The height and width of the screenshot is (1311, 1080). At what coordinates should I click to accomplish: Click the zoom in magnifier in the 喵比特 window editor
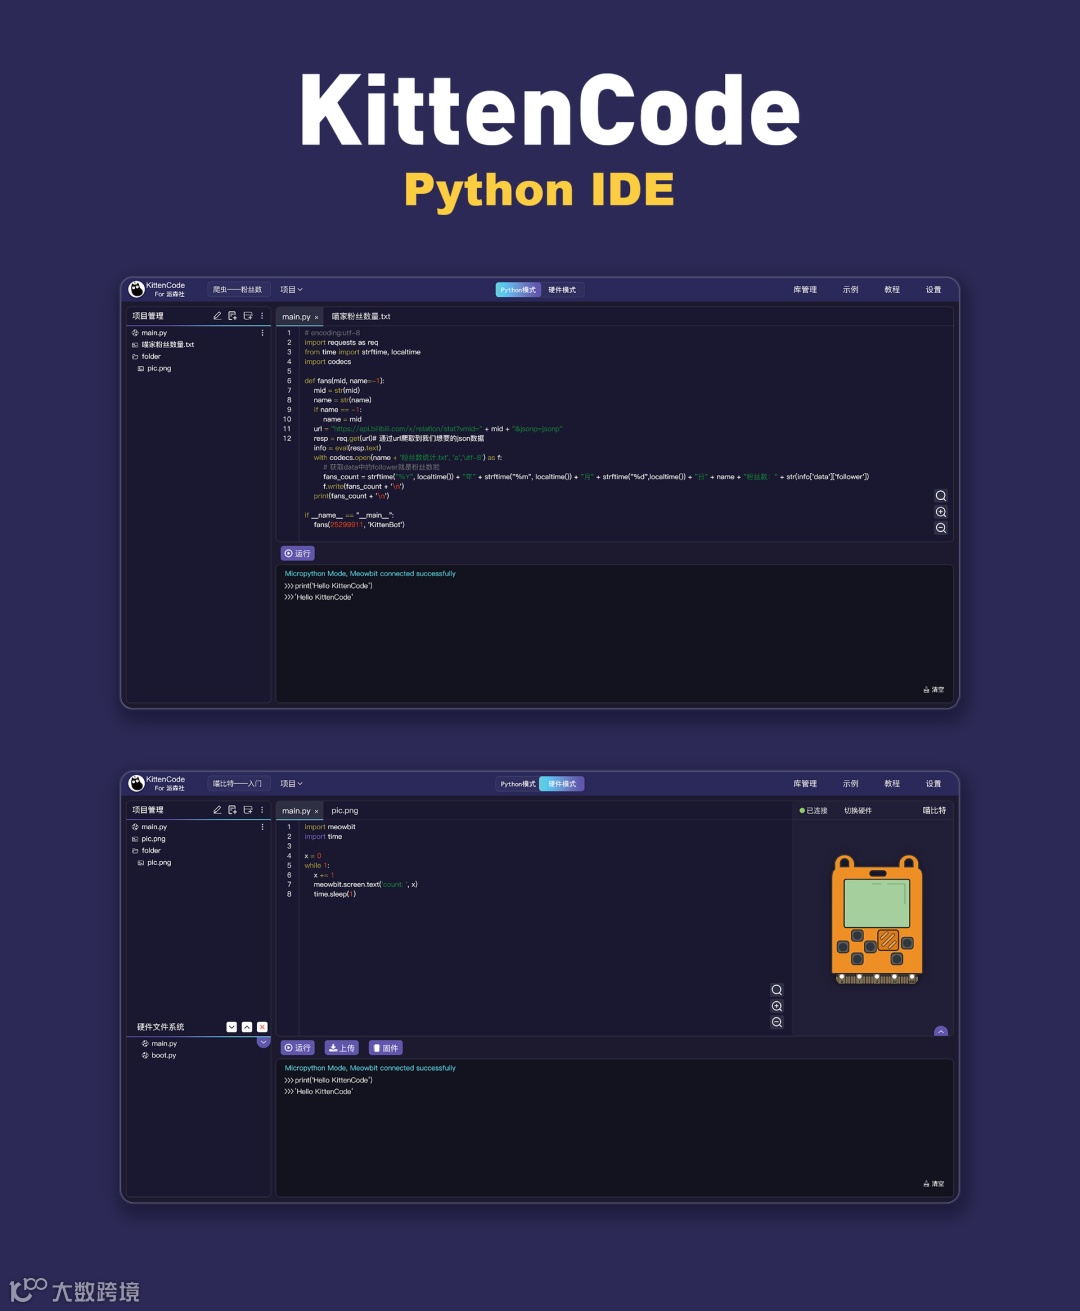[x=777, y=1006]
